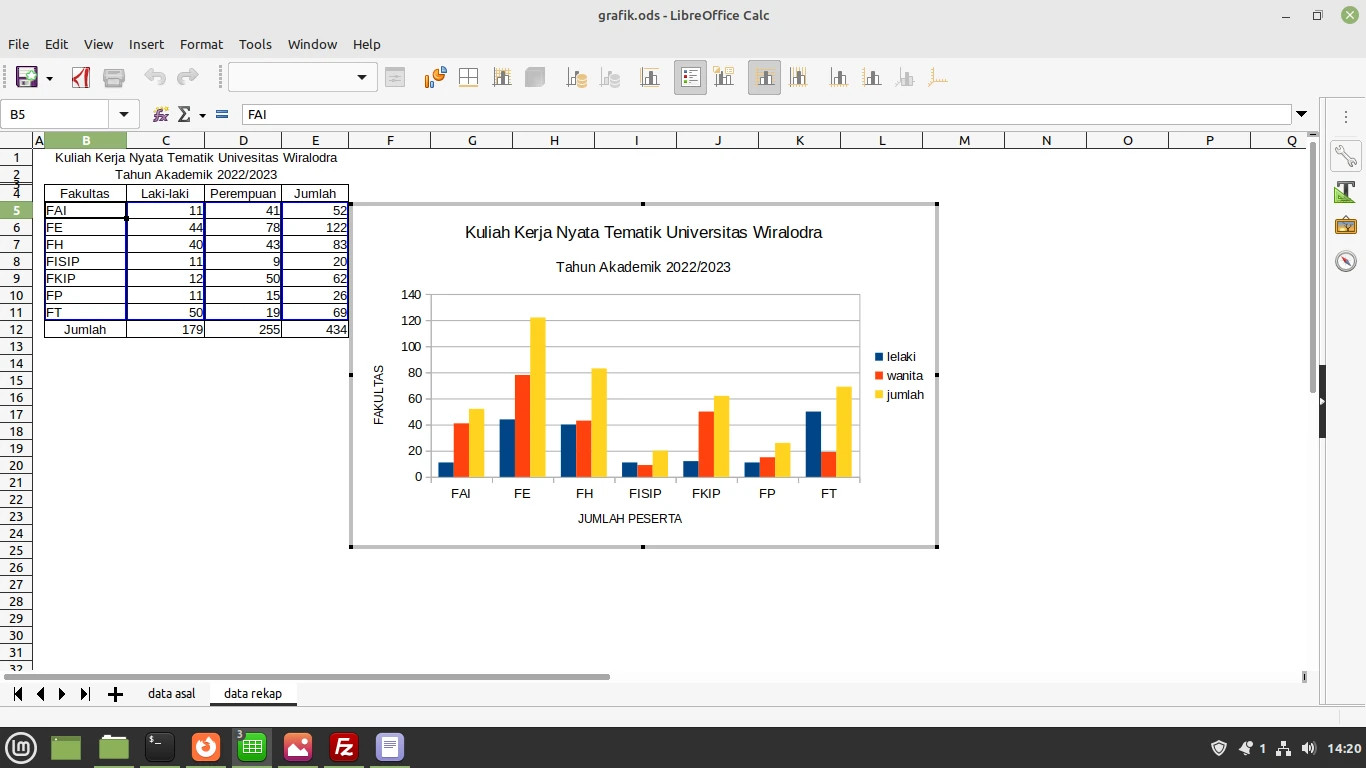The width and height of the screenshot is (1366, 768).
Task: Click the blue lelaki legend swatch
Action: click(x=879, y=357)
